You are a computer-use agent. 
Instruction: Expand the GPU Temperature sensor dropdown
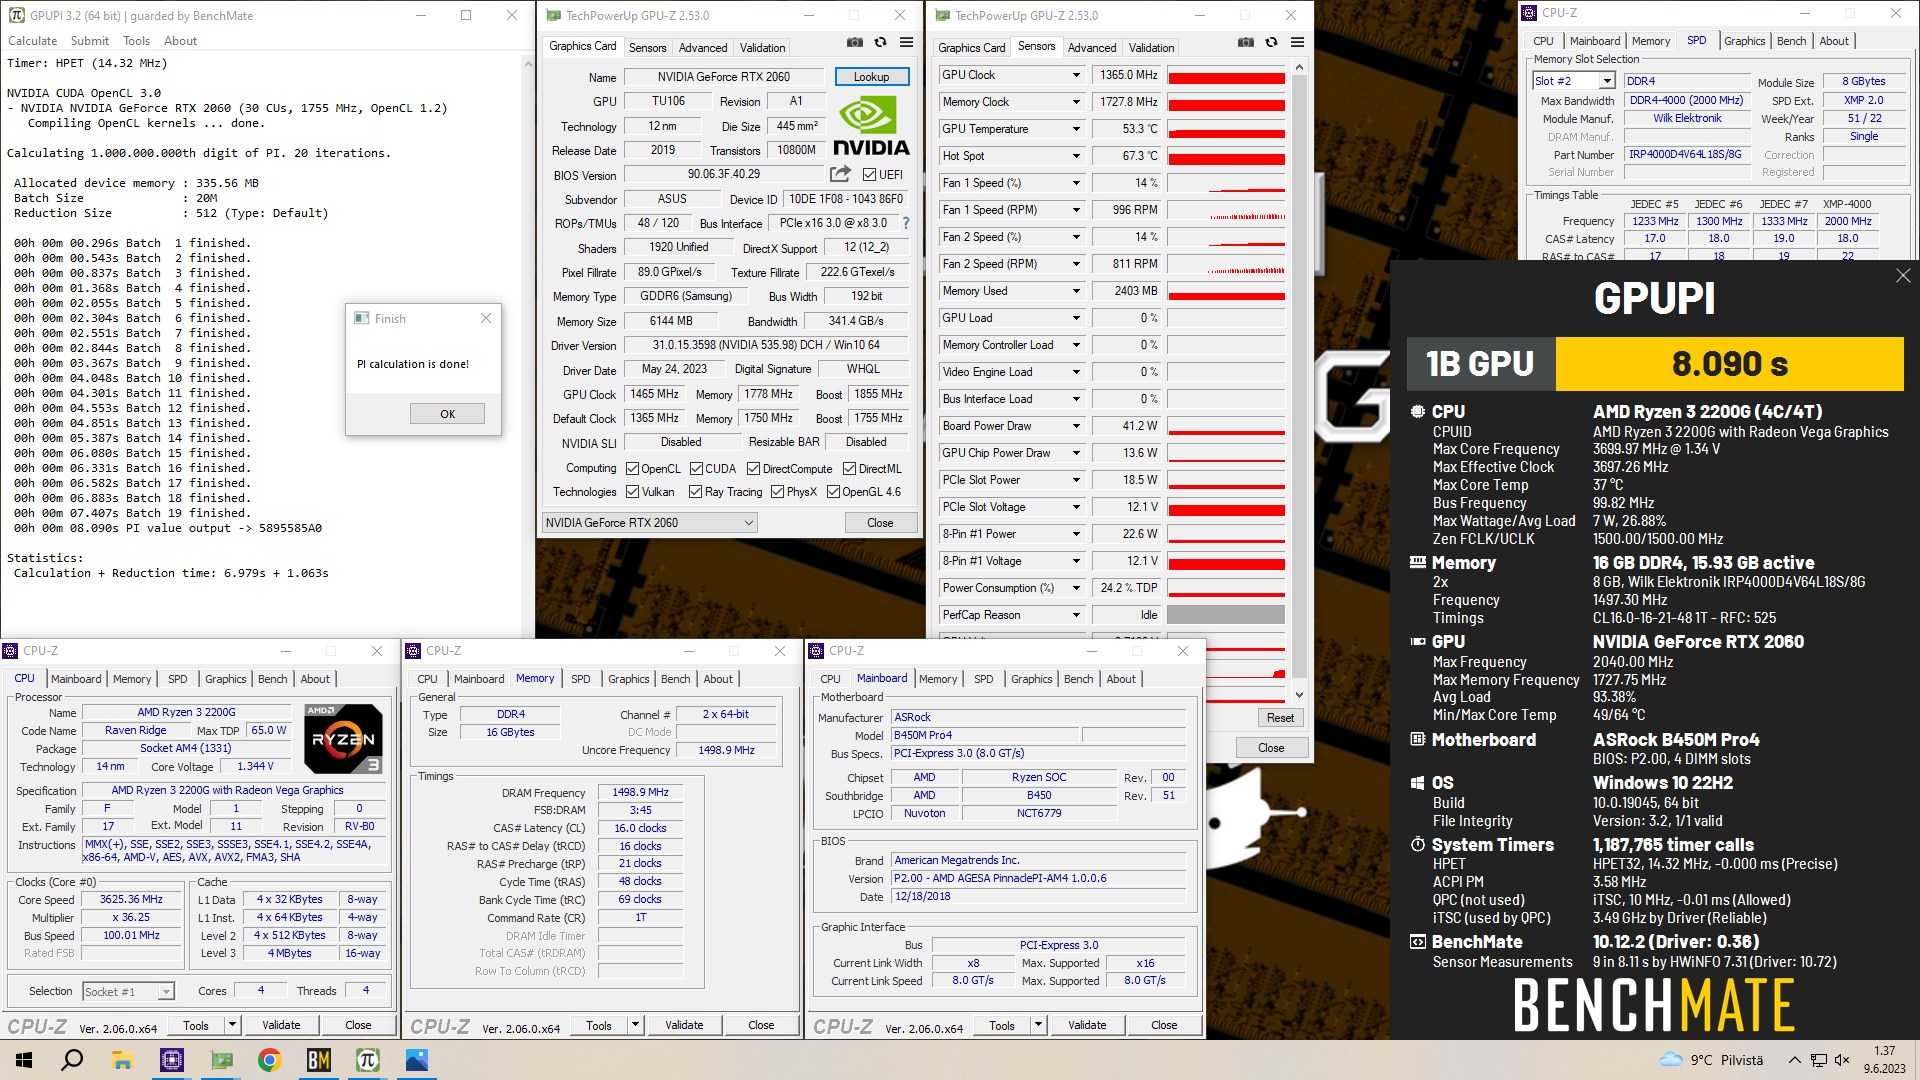coord(1076,129)
